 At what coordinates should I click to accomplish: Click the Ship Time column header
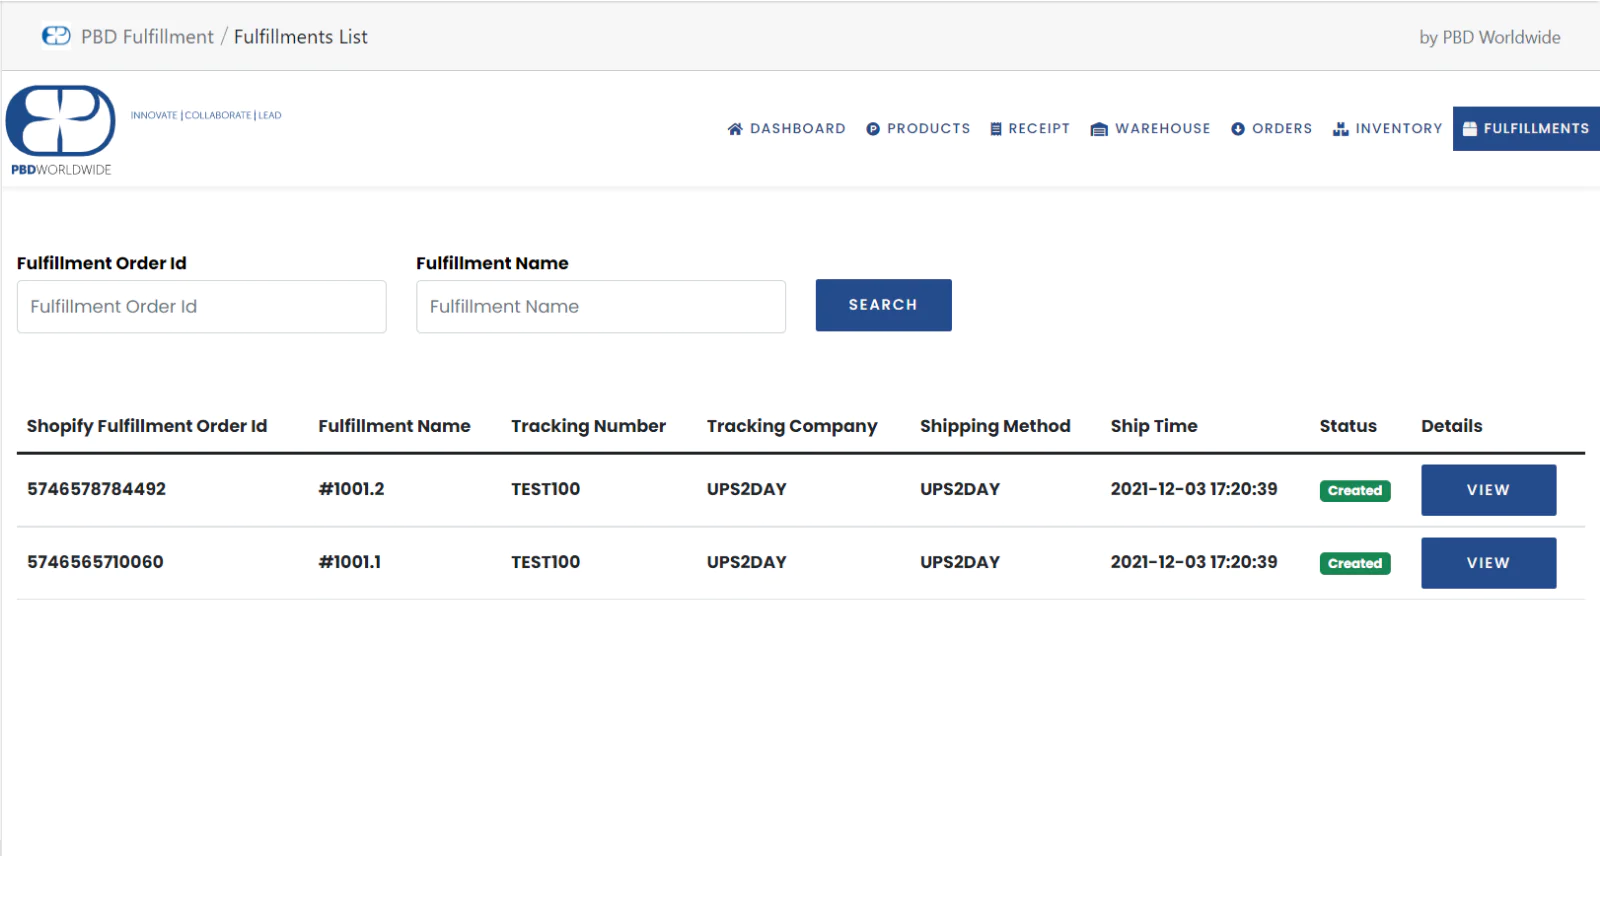click(1153, 426)
